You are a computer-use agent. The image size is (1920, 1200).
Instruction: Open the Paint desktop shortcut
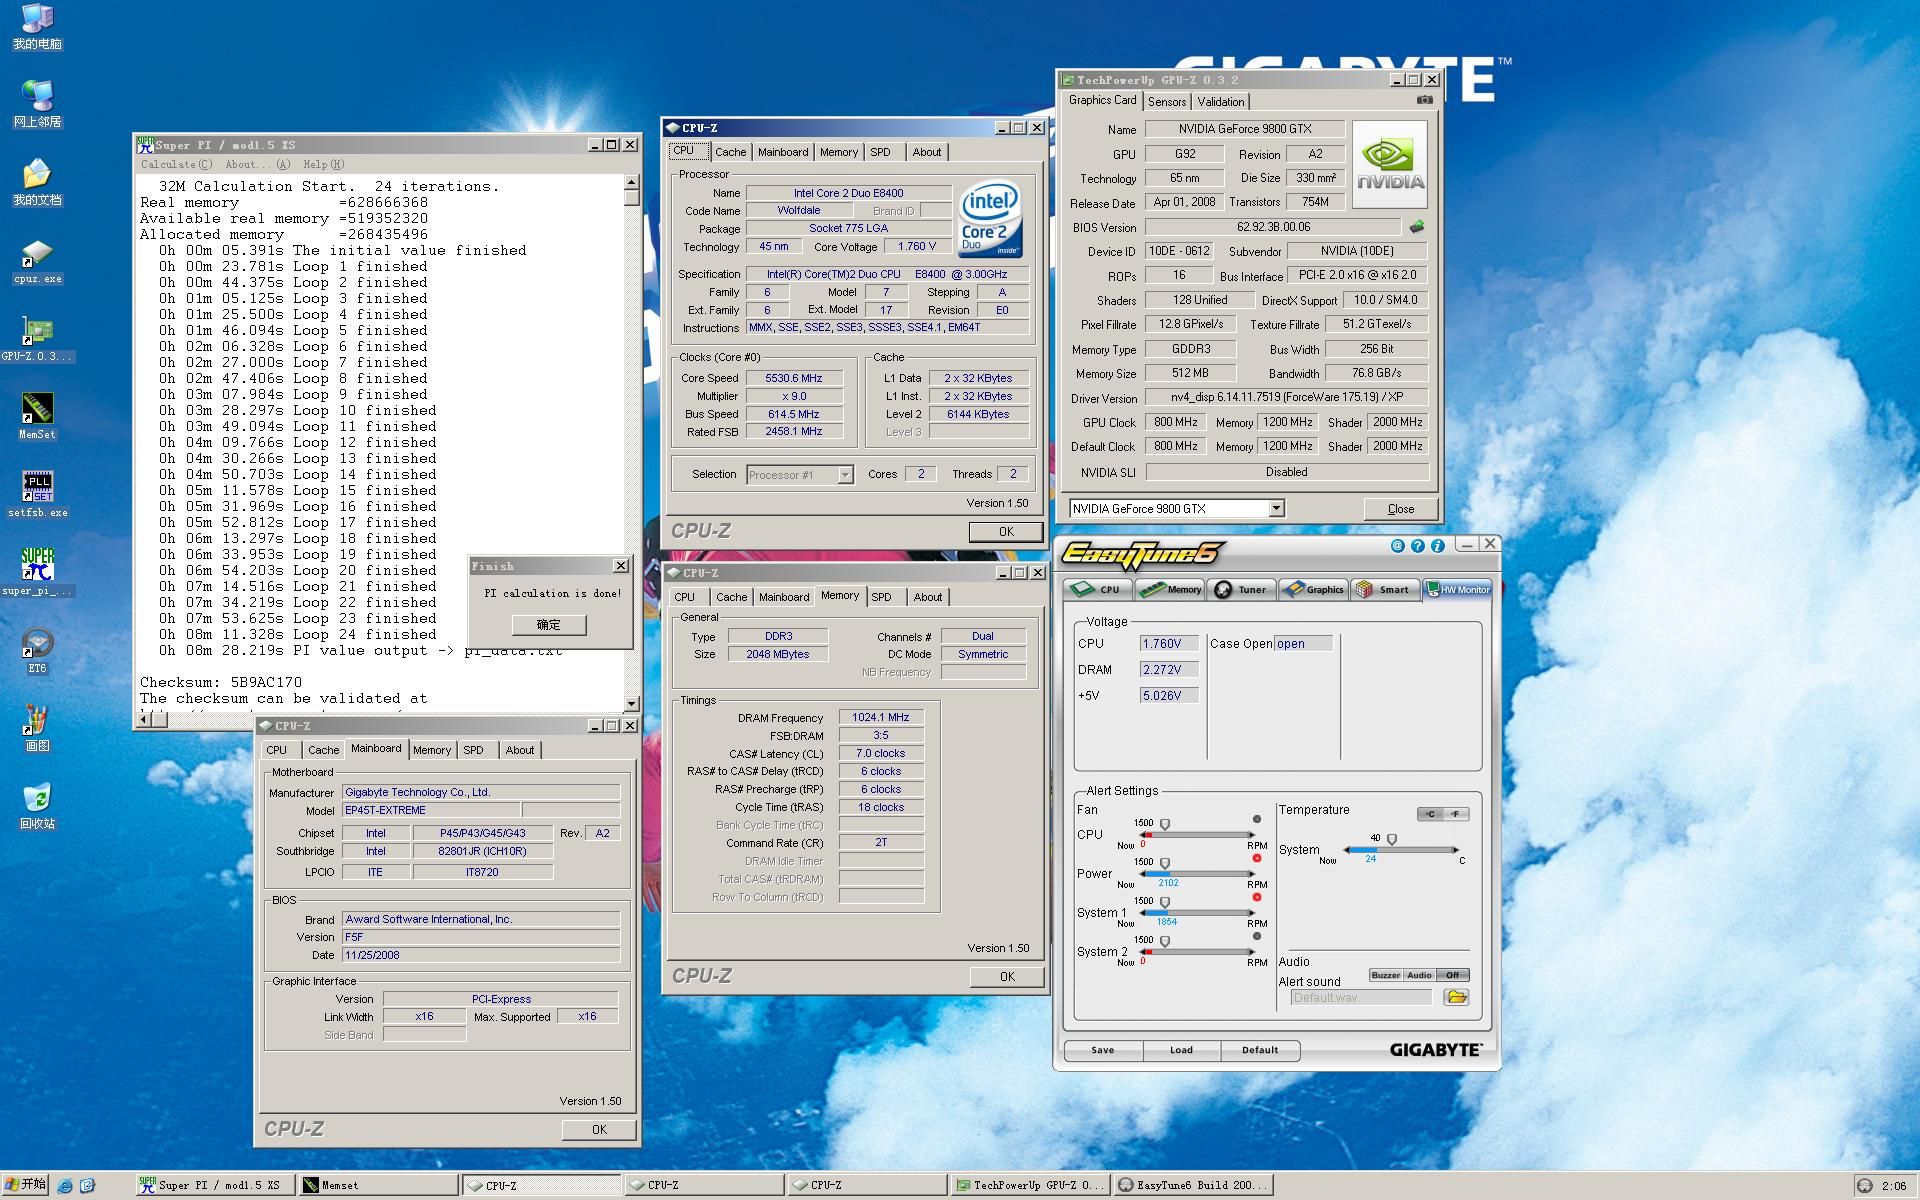pyautogui.click(x=37, y=728)
